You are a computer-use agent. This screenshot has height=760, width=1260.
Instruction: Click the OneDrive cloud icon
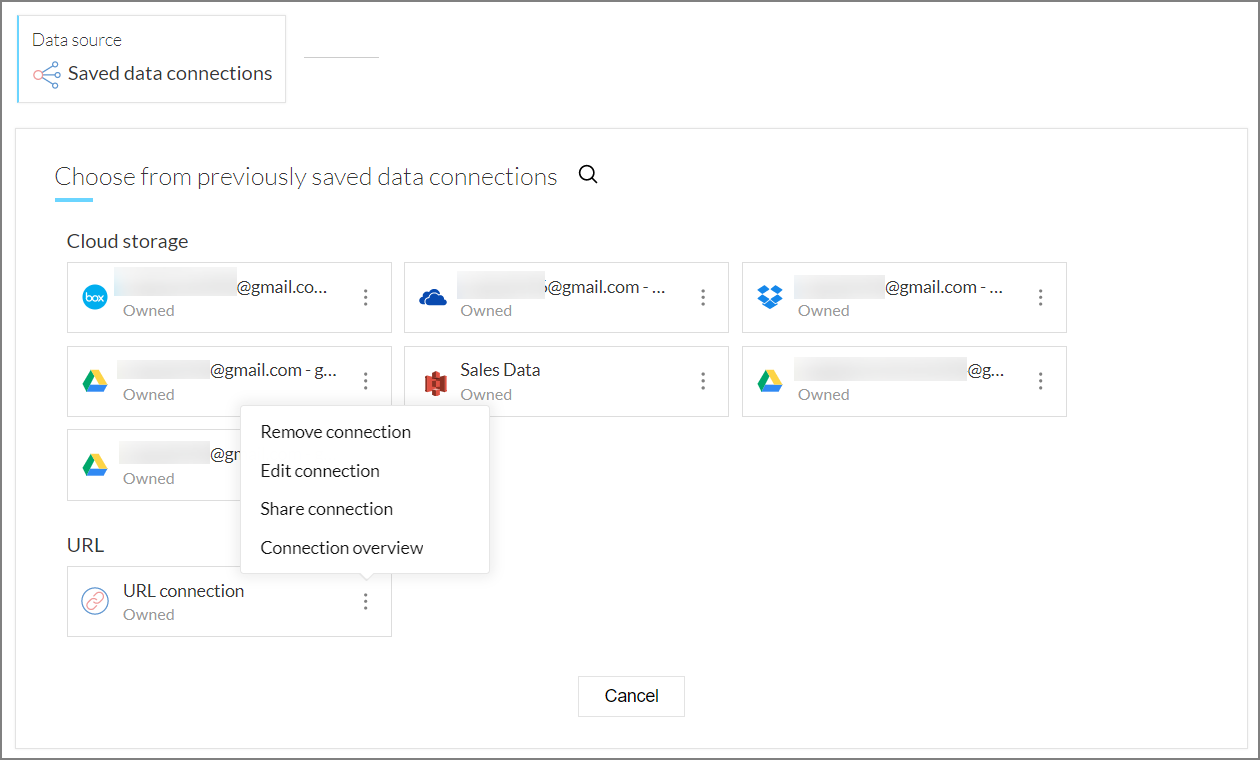pos(433,297)
